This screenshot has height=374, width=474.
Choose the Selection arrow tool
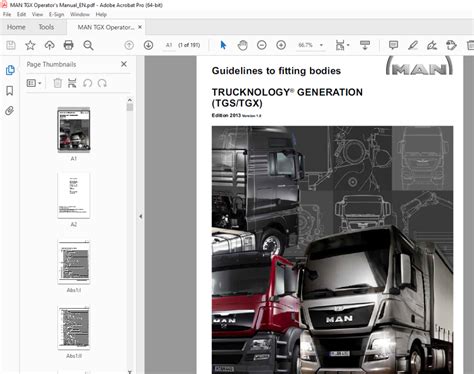(x=223, y=45)
